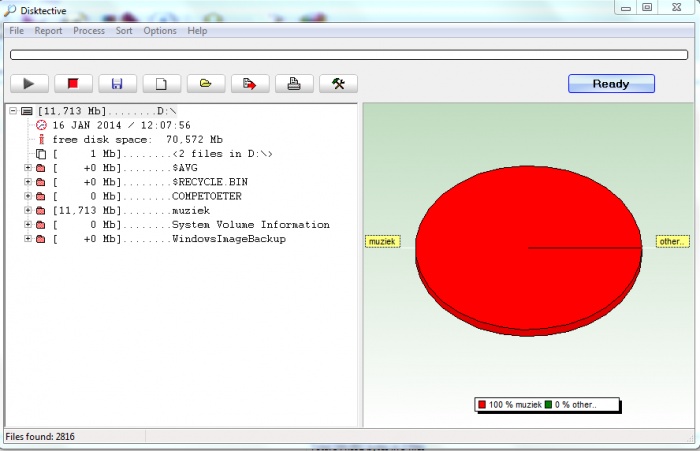Expand the System Volume Information node

[x=28, y=225]
